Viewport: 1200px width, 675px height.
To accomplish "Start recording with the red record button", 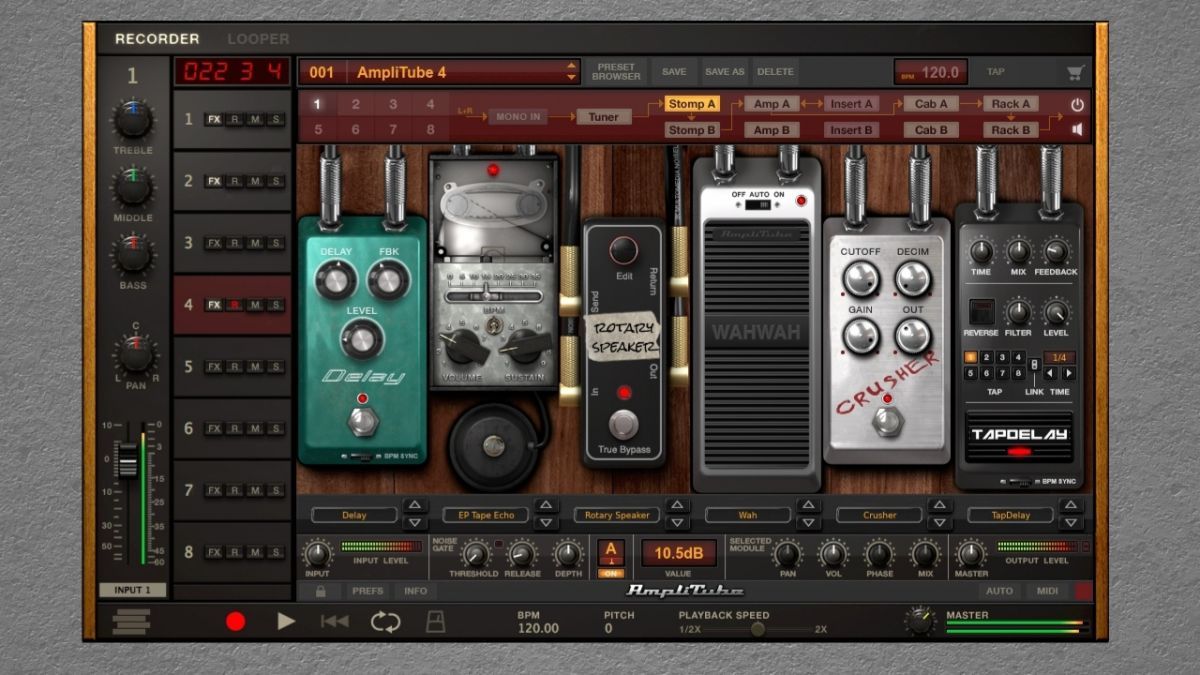I will (235, 622).
